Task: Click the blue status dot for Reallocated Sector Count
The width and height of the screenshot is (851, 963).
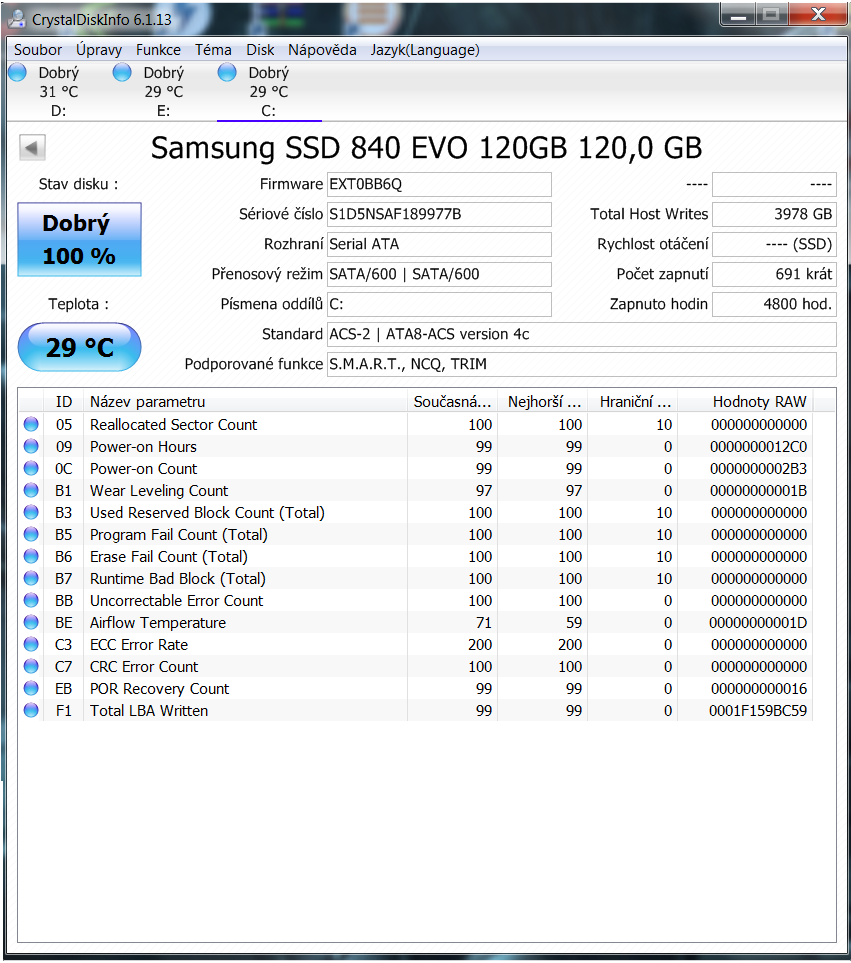Action: point(31,424)
